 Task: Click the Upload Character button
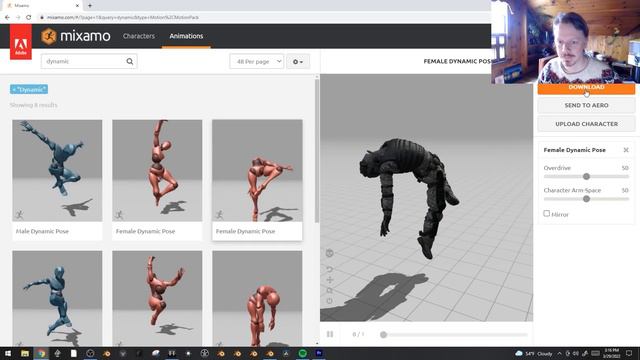(586, 124)
